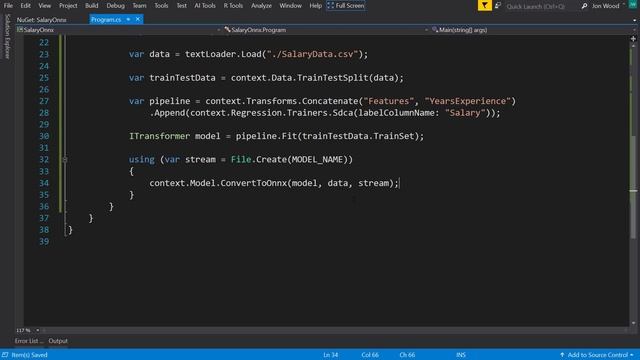This screenshot has height=360, width=640.
Task: Click Add to Source Control button
Action: (597, 355)
